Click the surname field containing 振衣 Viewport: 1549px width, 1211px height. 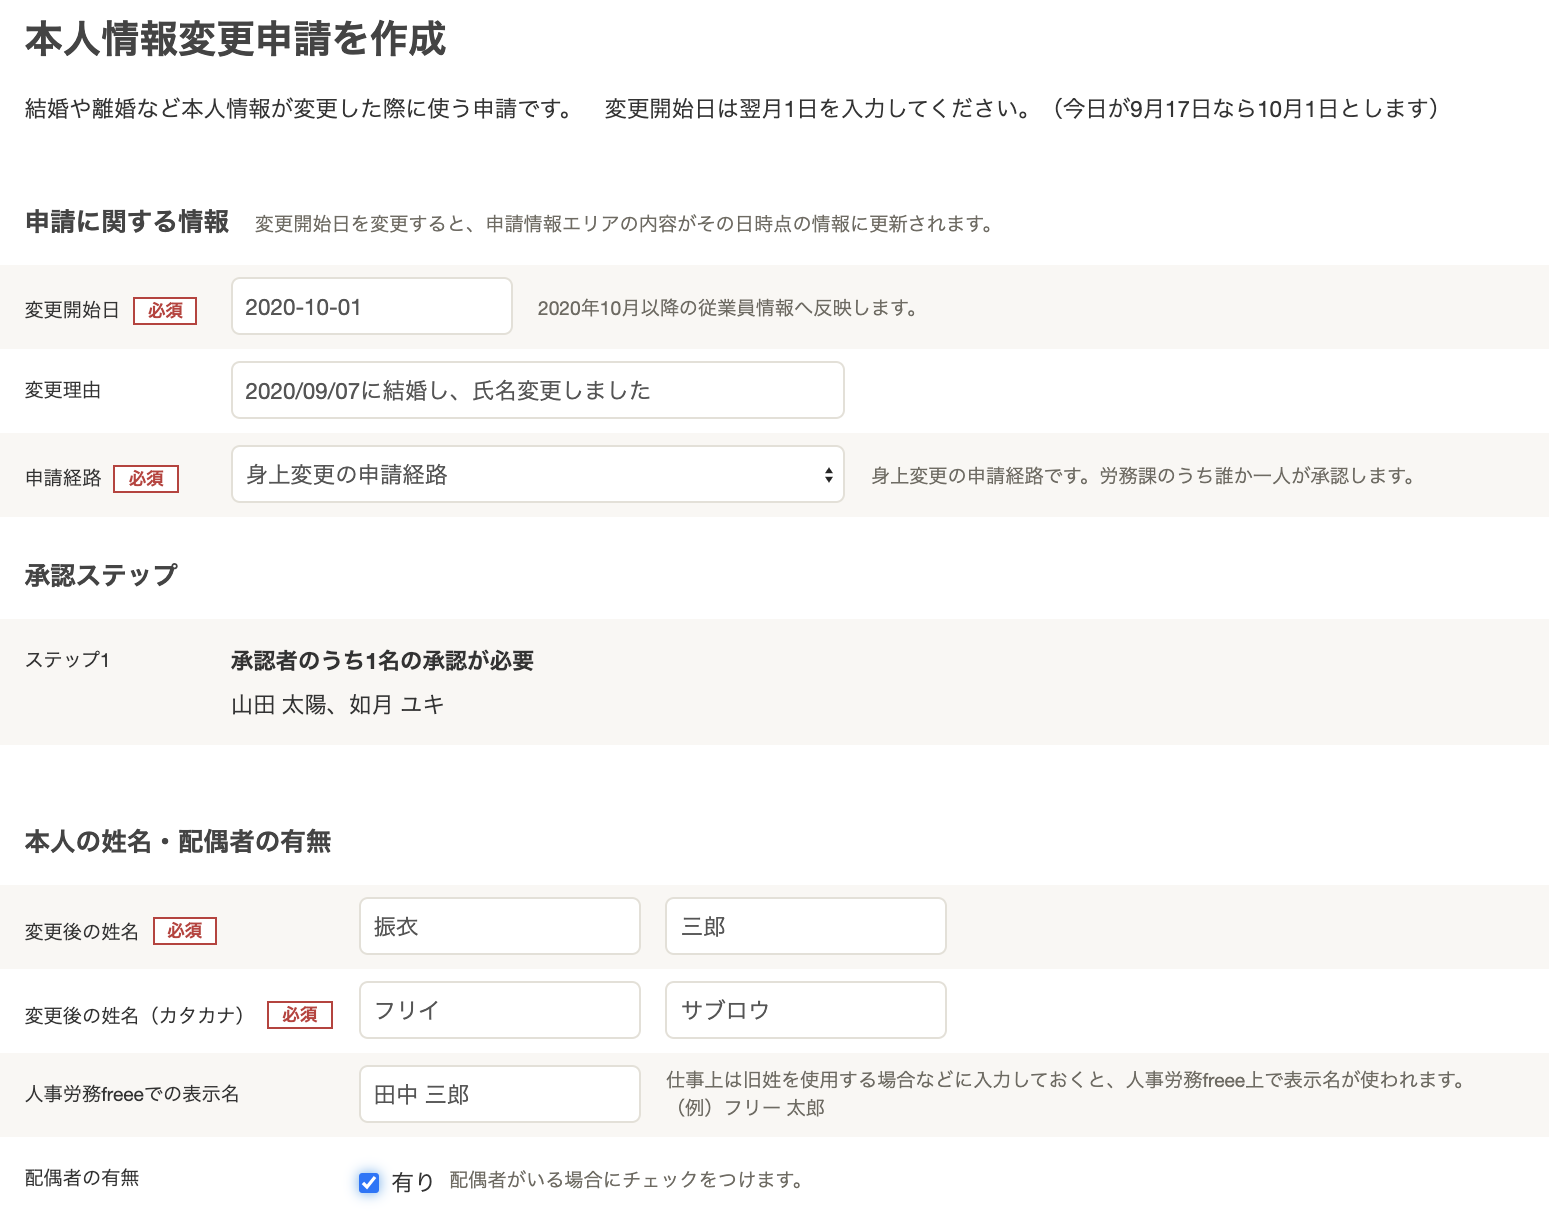pyautogui.click(x=499, y=926)
